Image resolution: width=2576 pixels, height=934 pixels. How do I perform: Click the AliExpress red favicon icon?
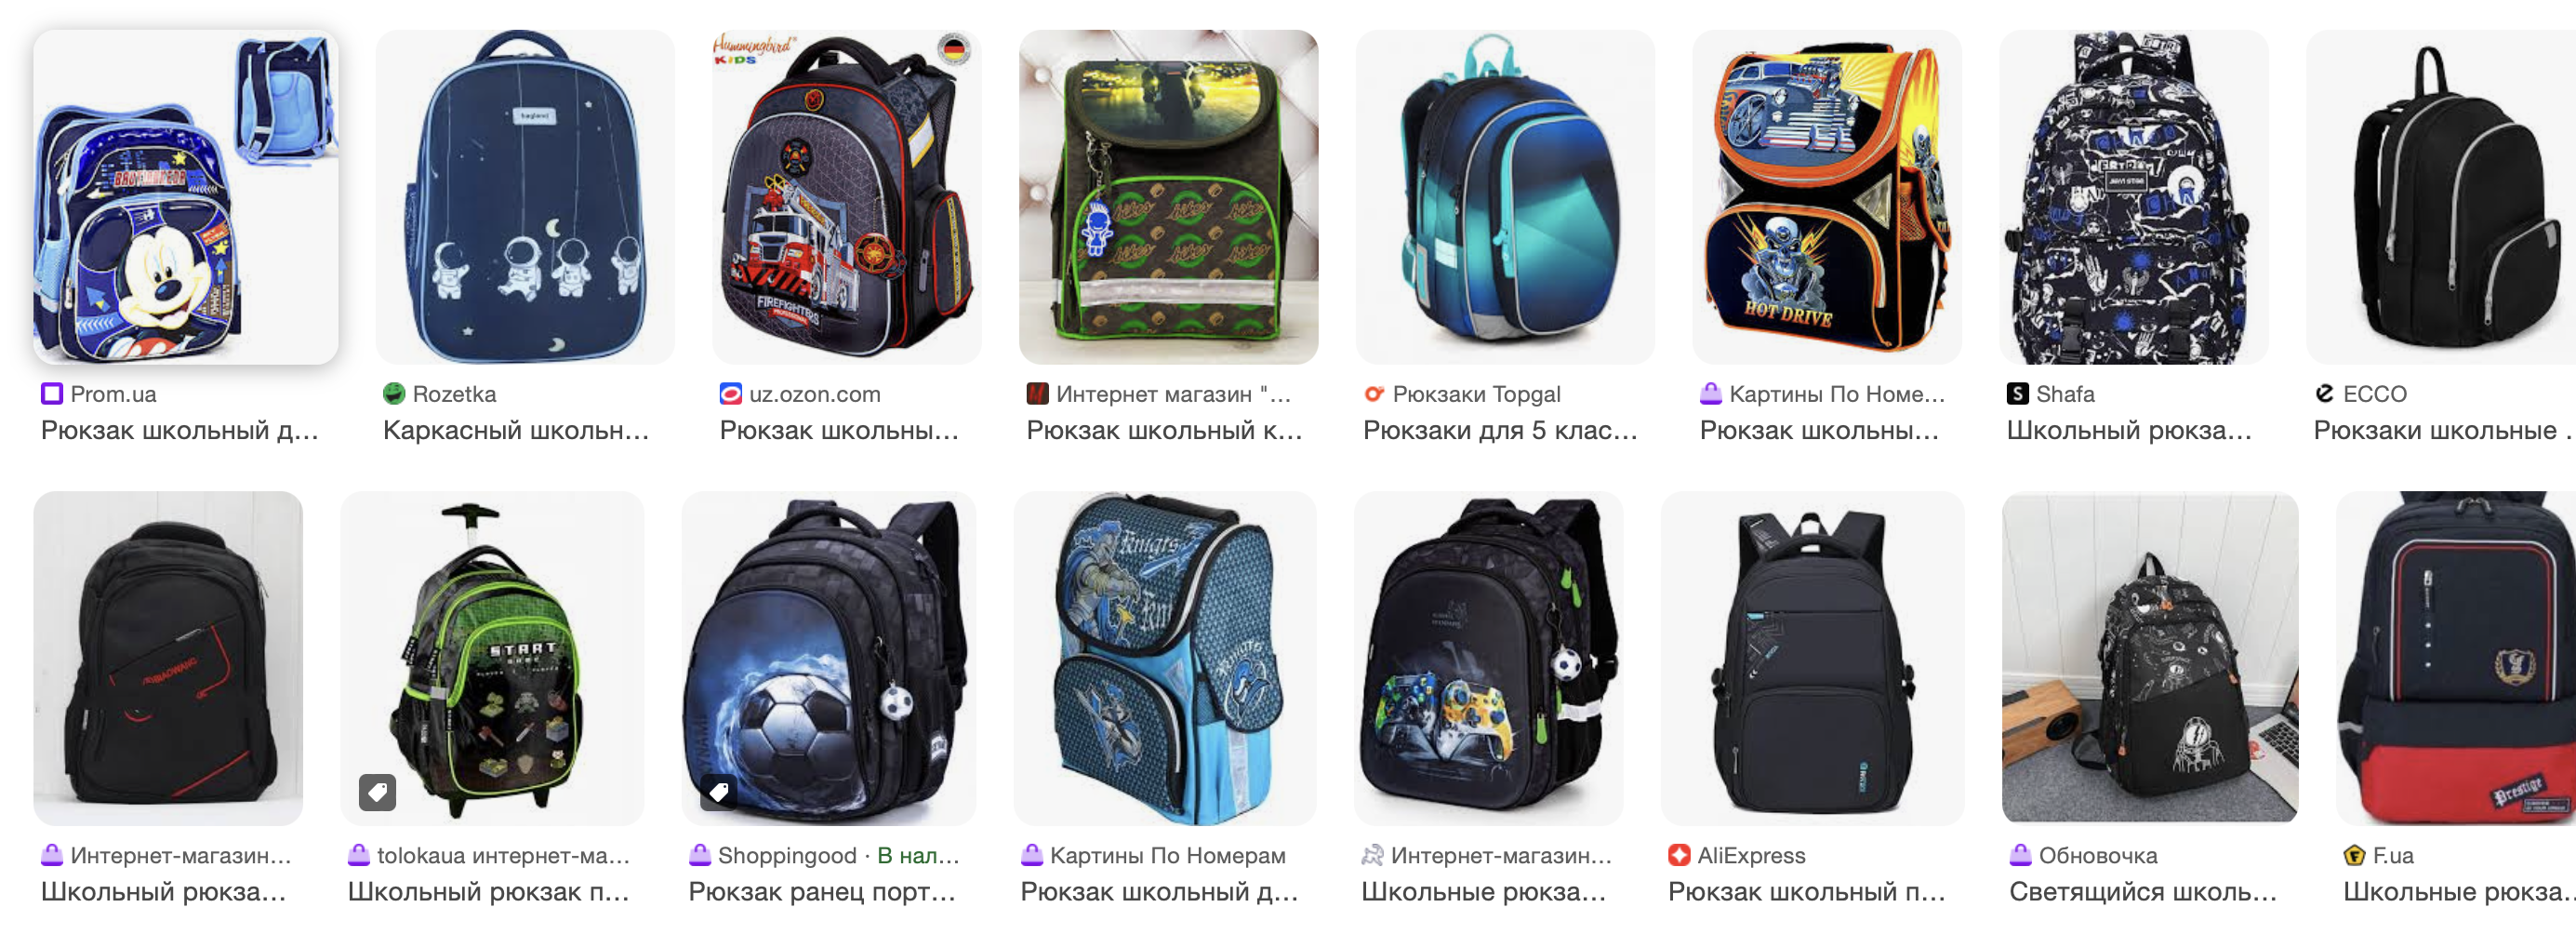[1679, 855]
